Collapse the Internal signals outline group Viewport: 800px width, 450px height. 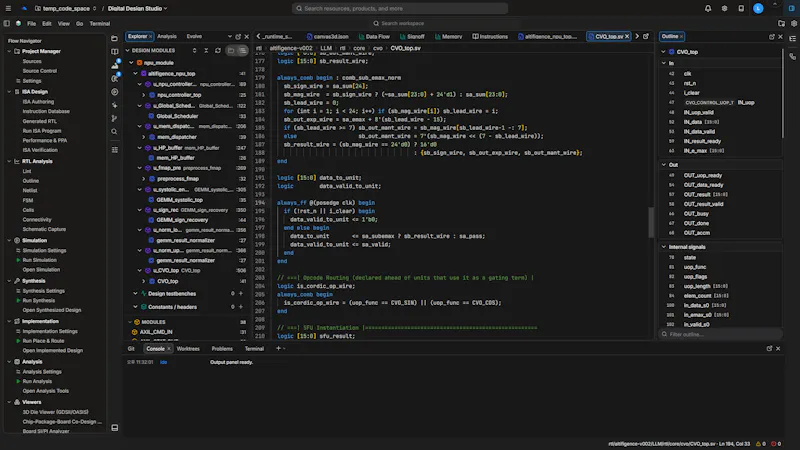664,247
